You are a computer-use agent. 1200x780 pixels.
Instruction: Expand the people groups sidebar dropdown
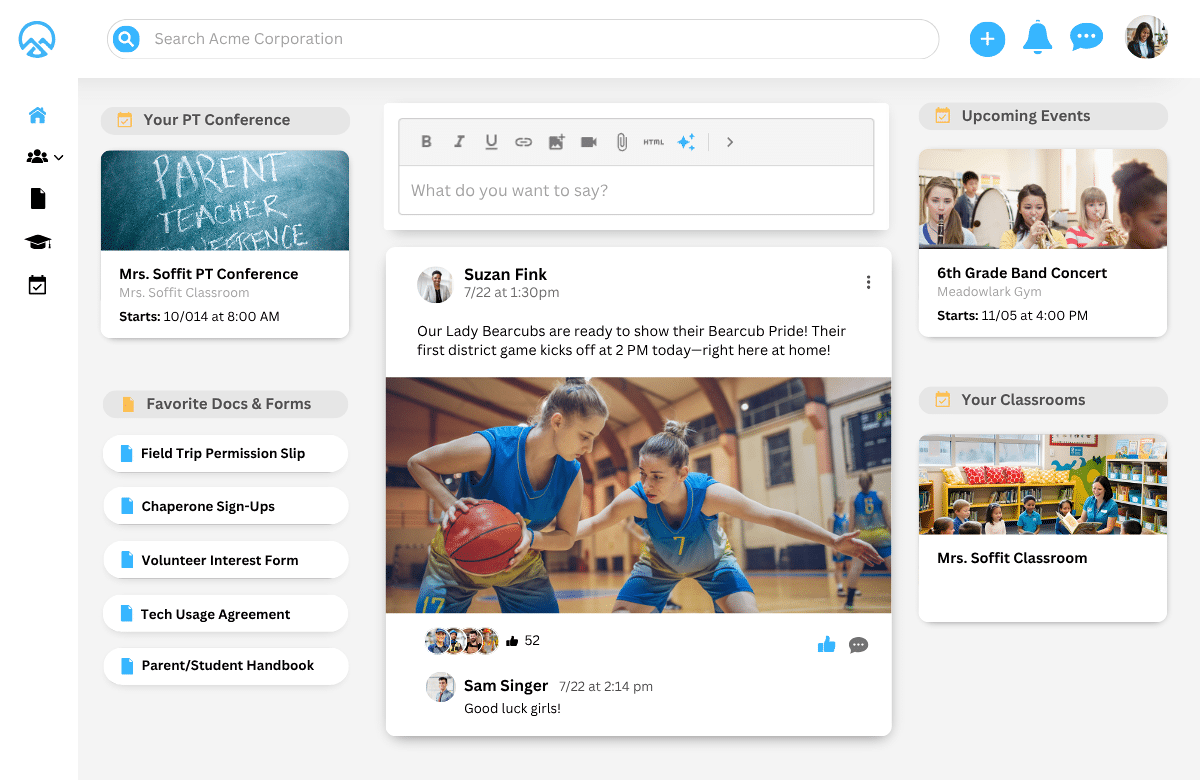(x=45, y=157)
